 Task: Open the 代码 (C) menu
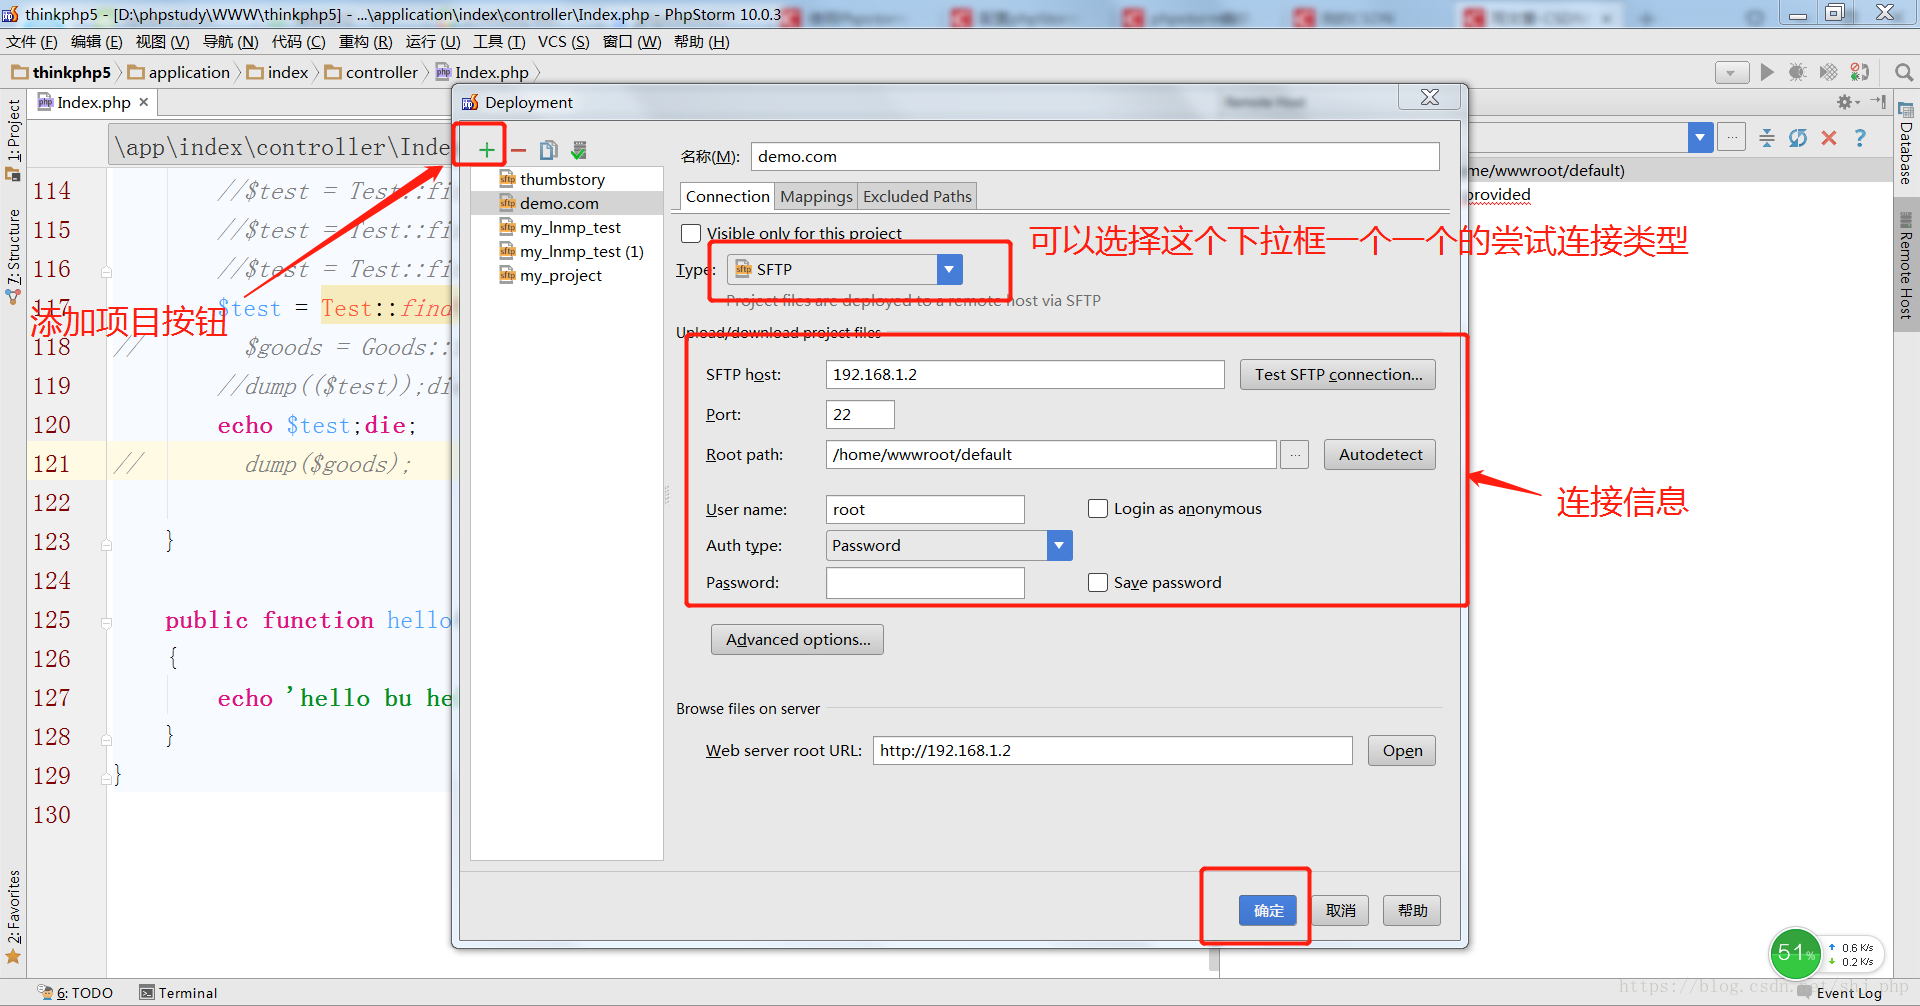(298, 41)
